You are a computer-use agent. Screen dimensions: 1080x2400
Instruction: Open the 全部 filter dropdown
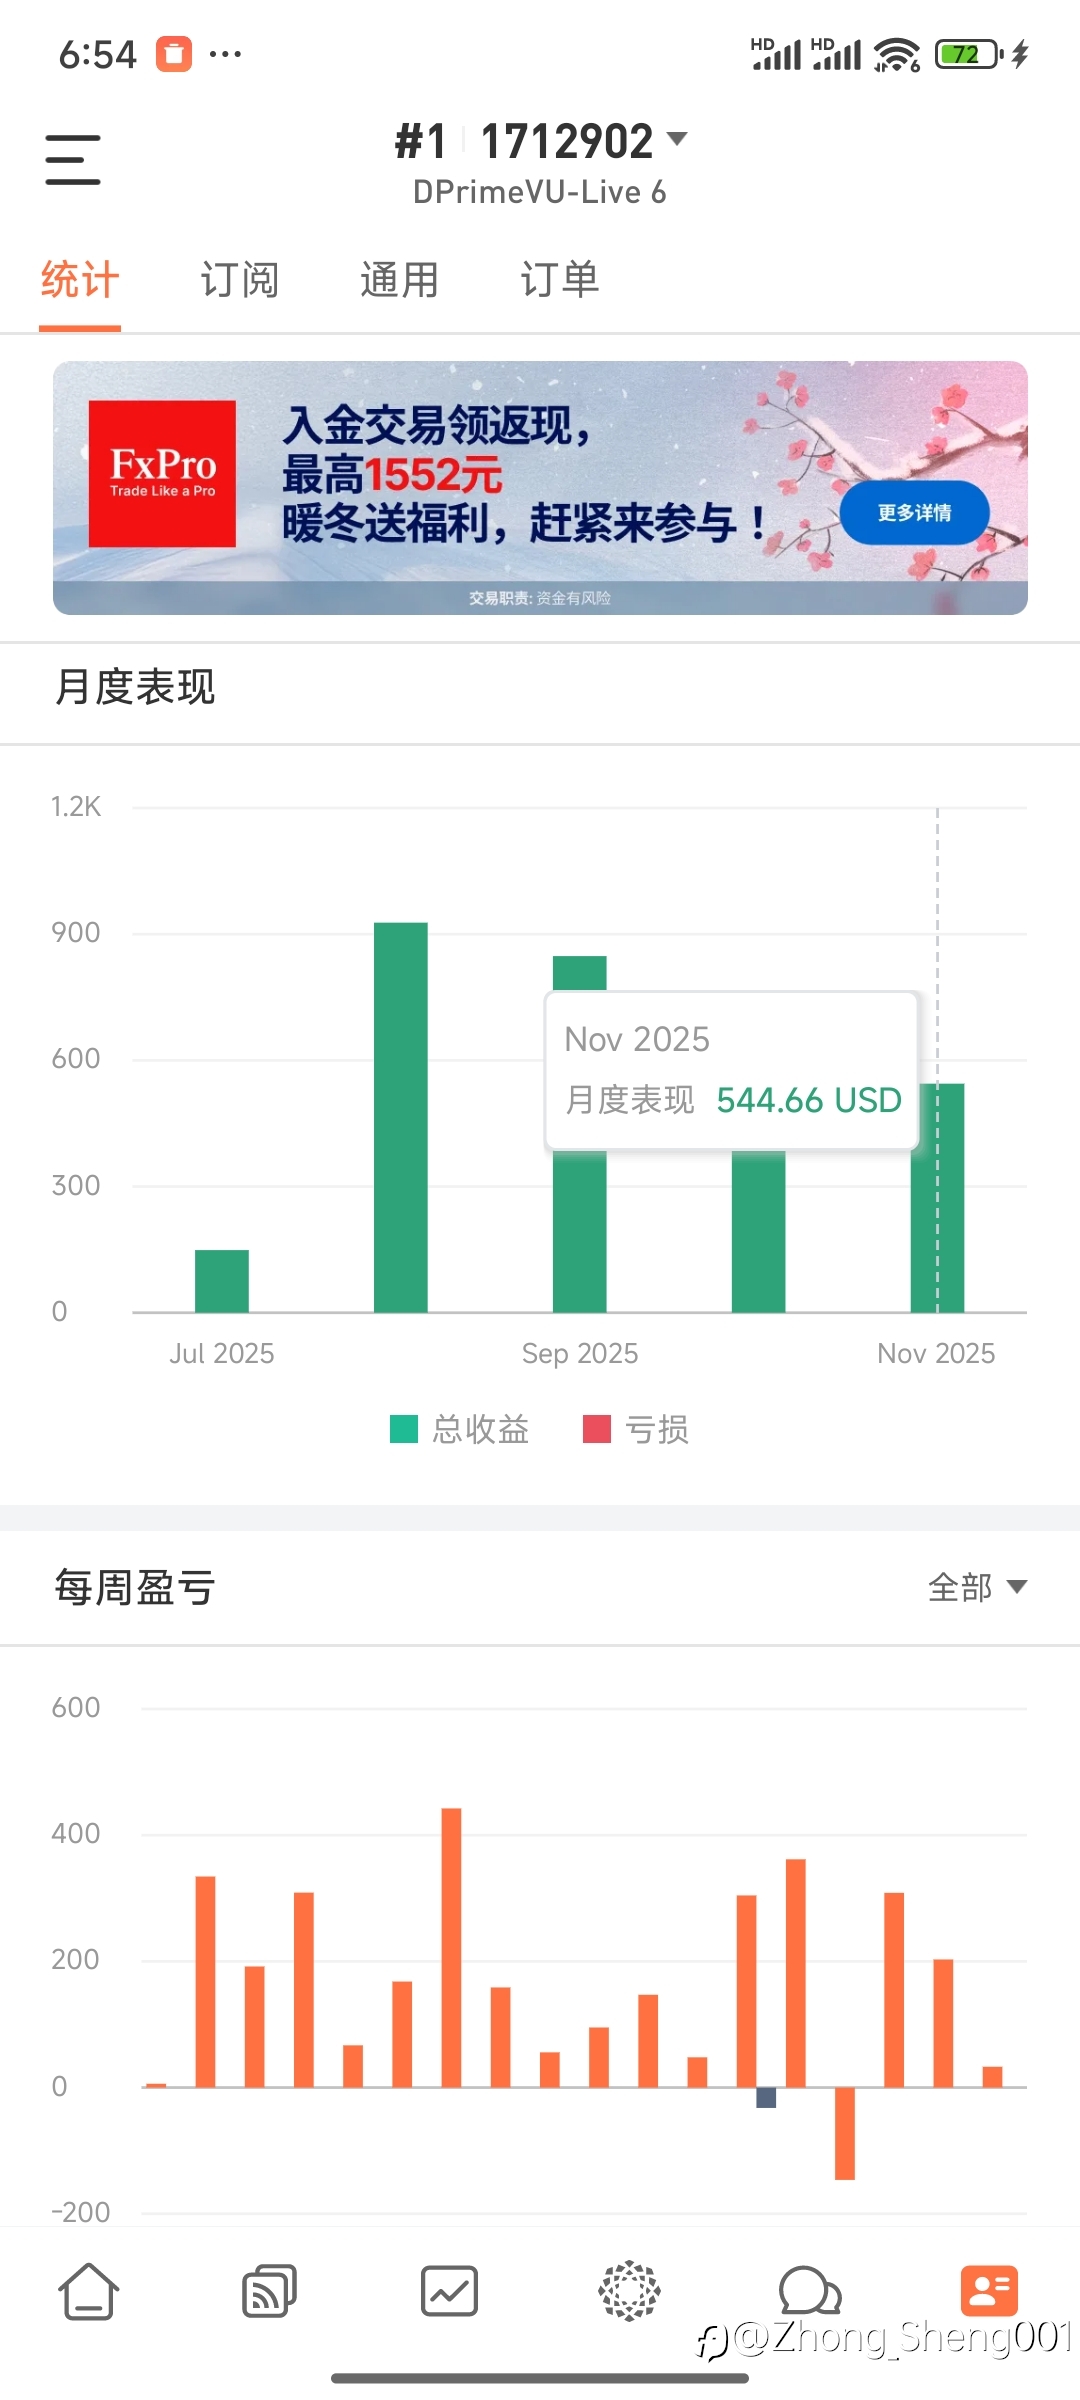[977, 1587]
